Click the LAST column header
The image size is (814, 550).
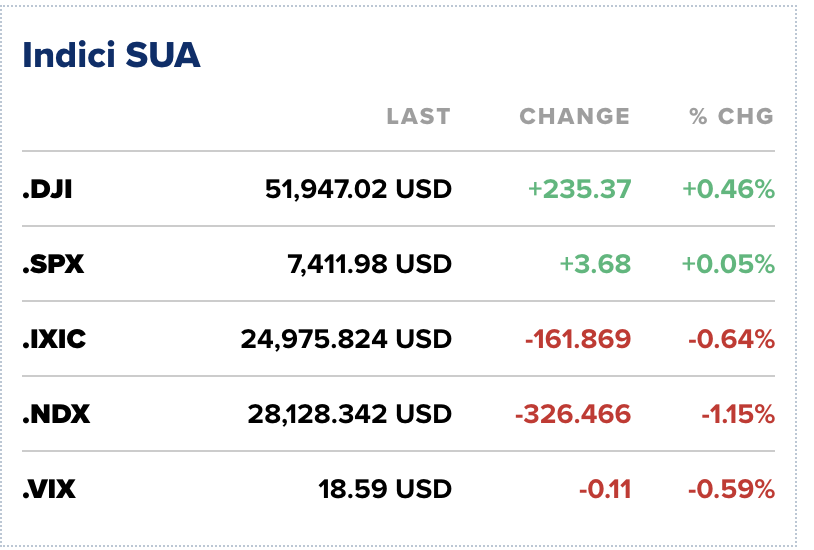click(418, 116)
